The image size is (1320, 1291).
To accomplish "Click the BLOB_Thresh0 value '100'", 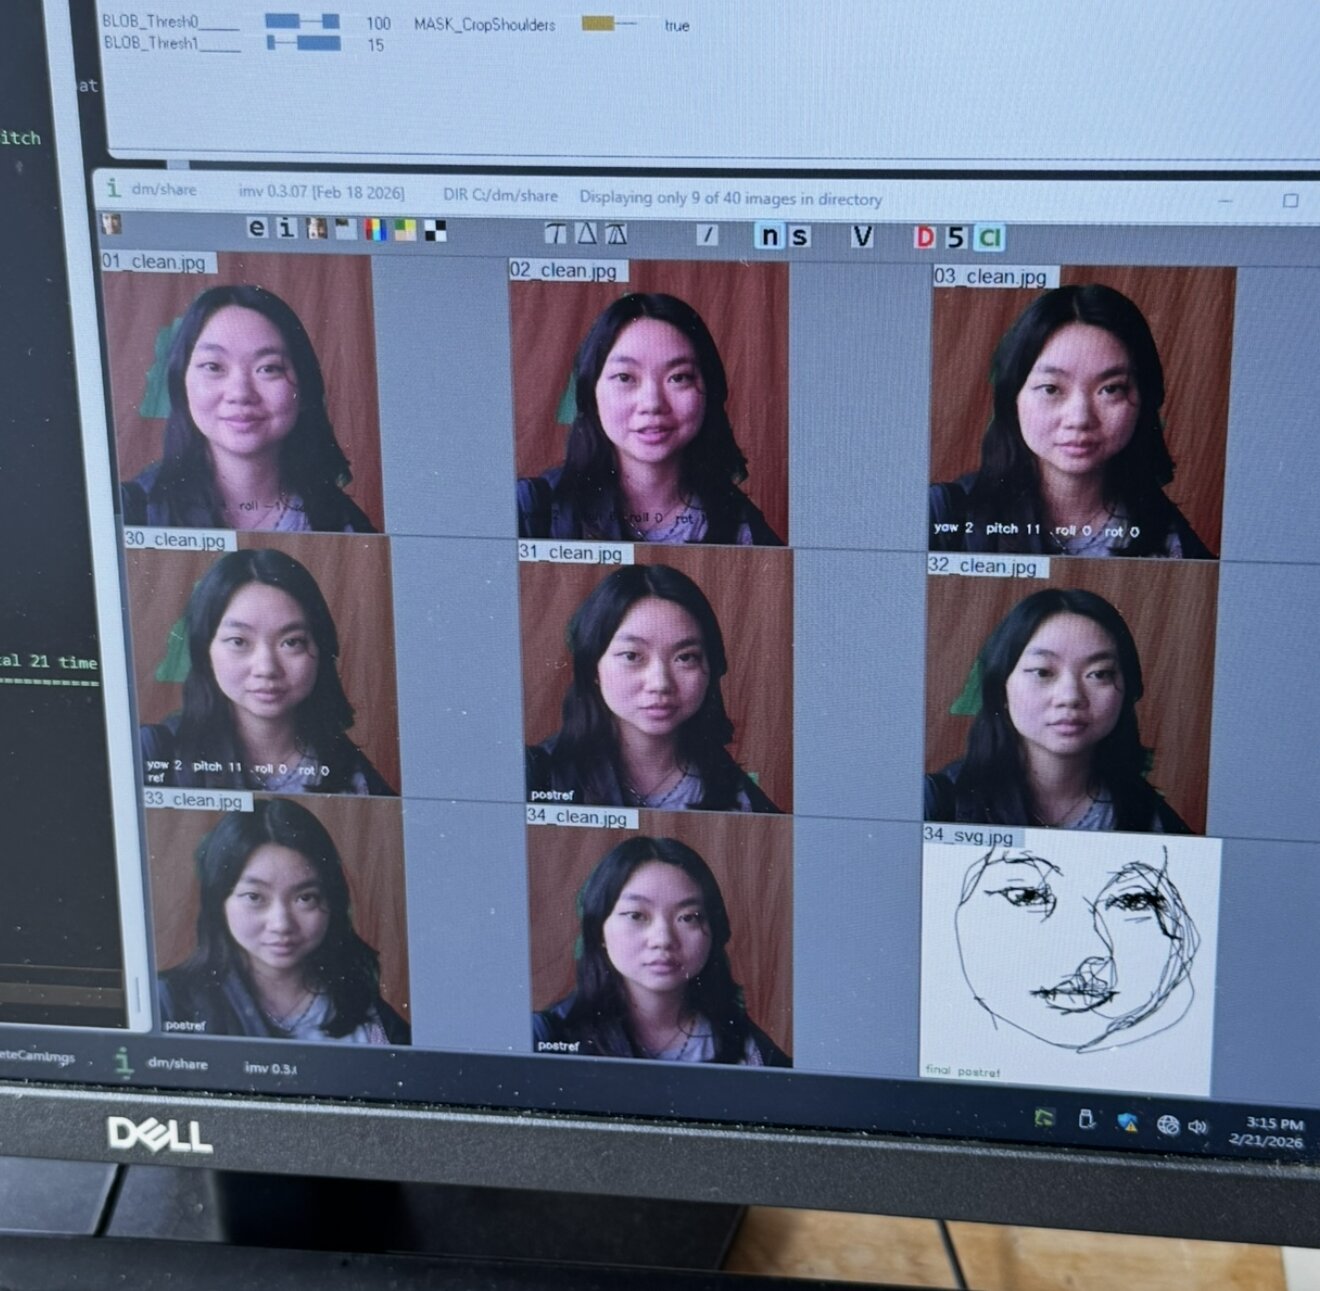I will point(378,23).
